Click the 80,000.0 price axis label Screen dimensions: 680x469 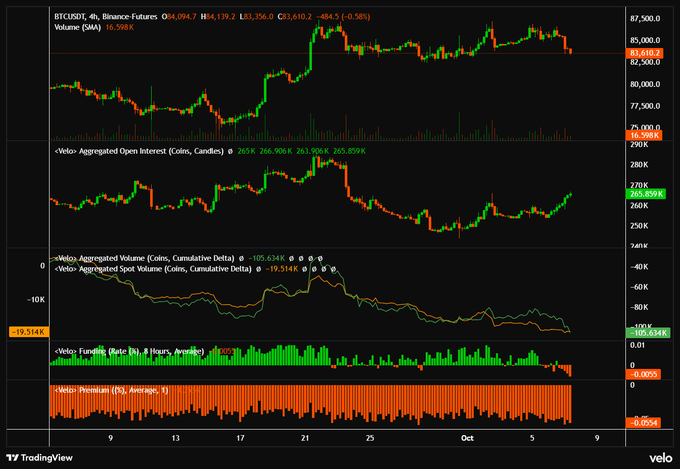pyautogui.click(x=645, y=84)
